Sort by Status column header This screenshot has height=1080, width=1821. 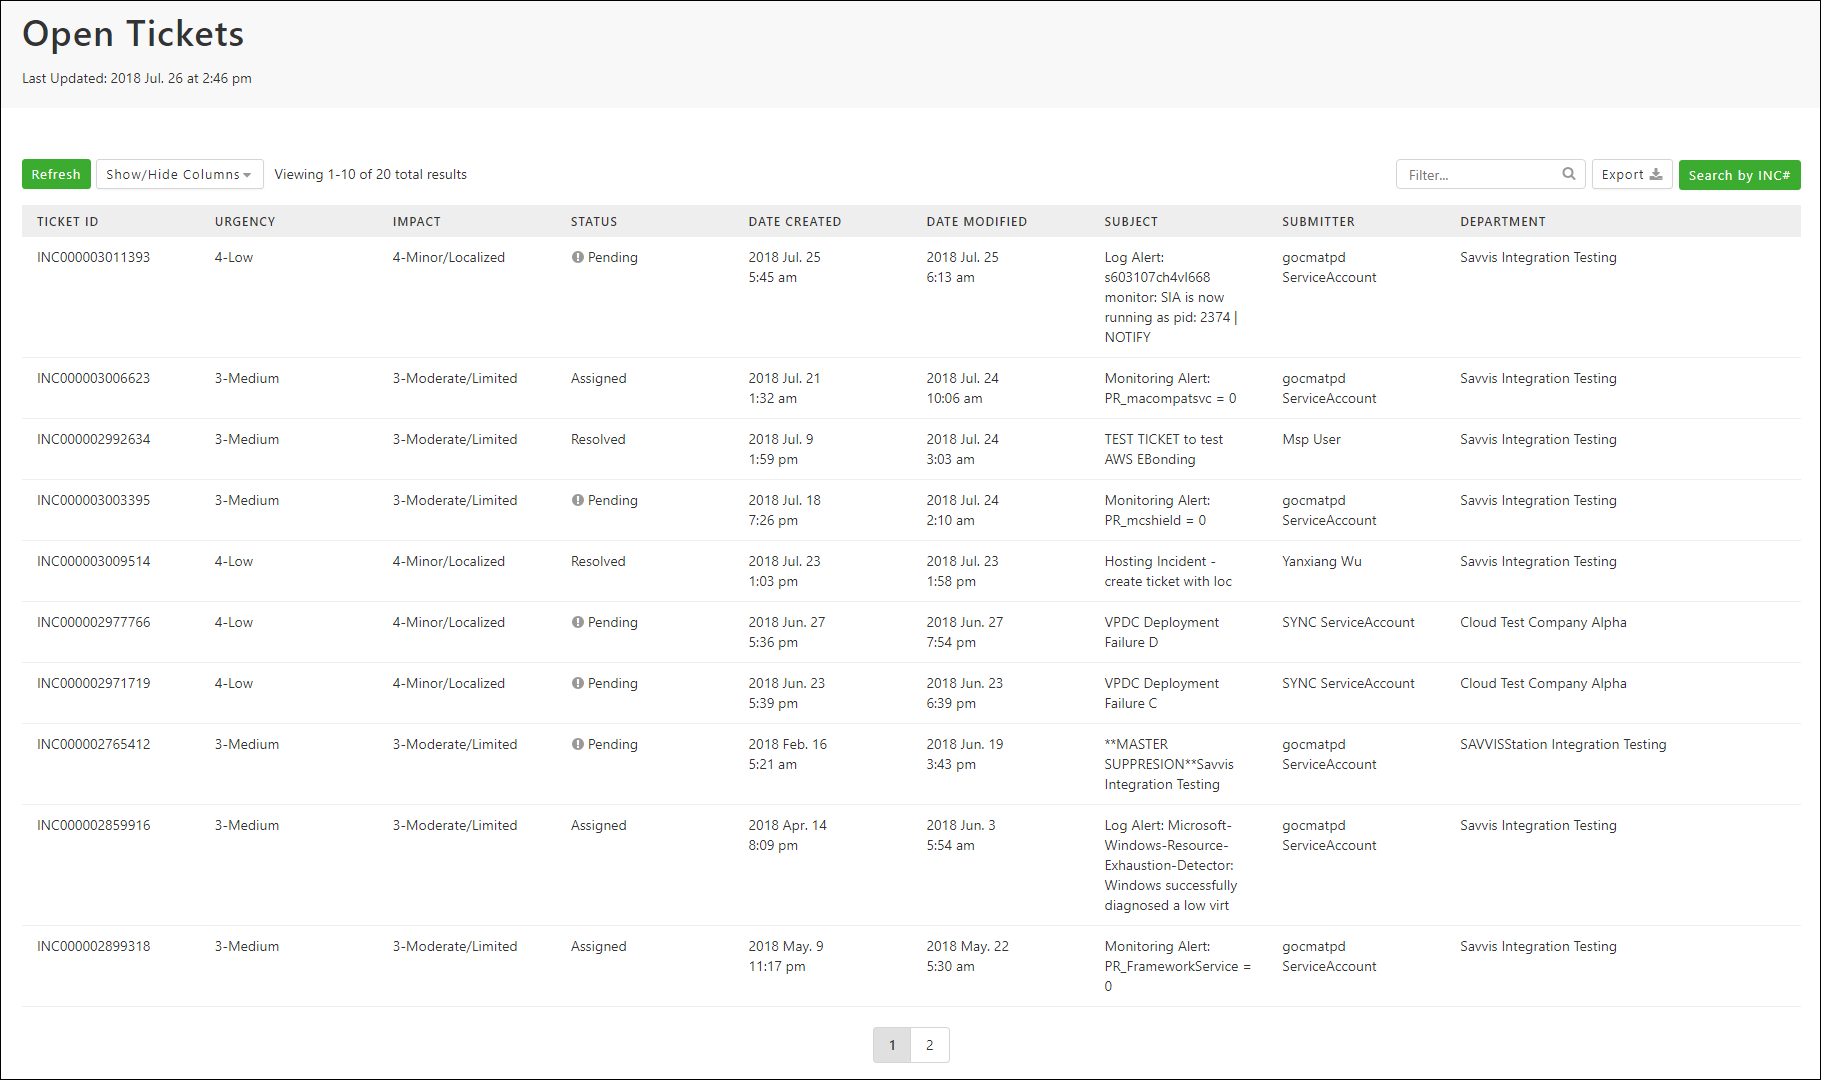[x=594, y=222]
